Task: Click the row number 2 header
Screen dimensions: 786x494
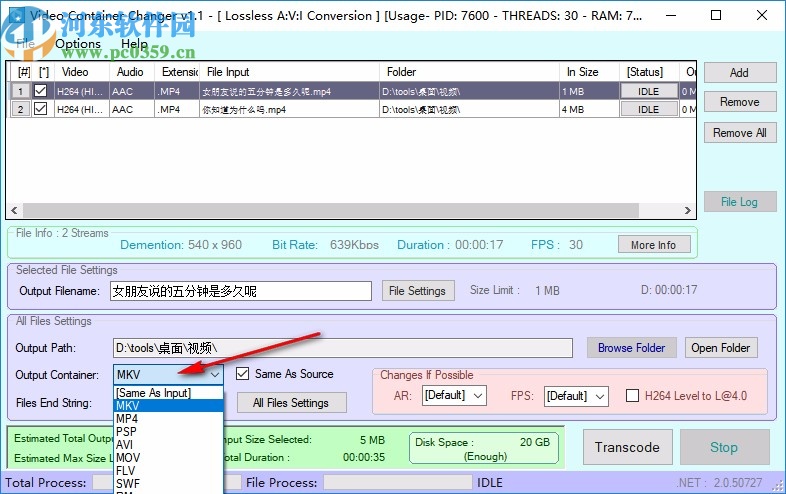Action: [20, 109]
